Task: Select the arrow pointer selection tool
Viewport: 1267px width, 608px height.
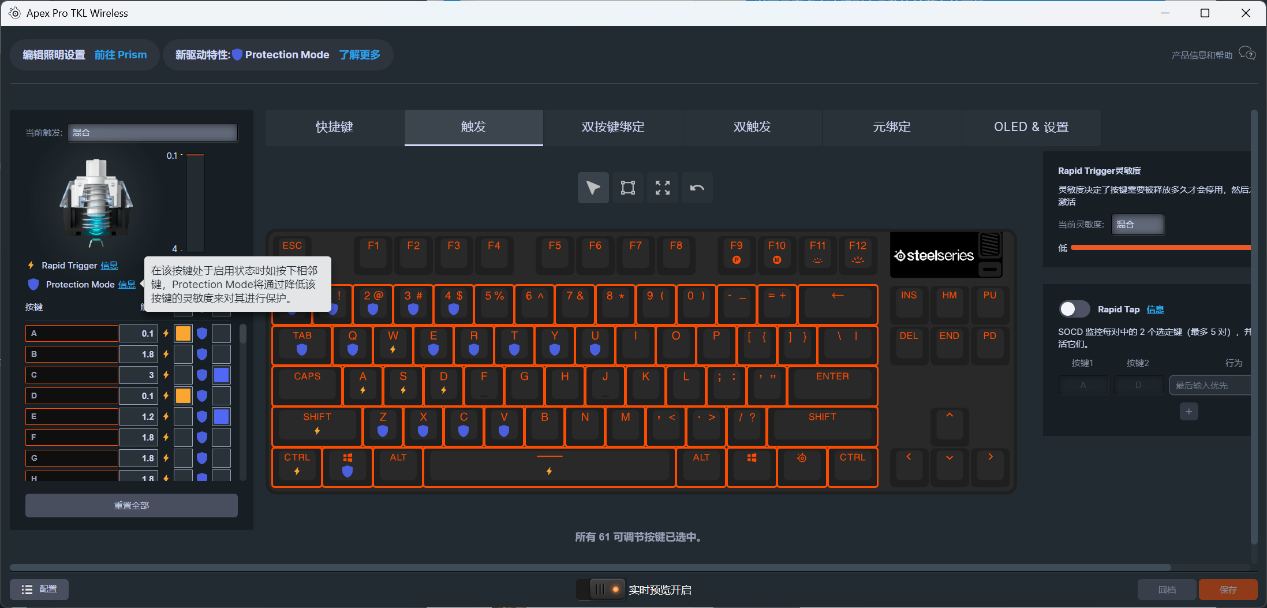Action: tap(593, 187)
